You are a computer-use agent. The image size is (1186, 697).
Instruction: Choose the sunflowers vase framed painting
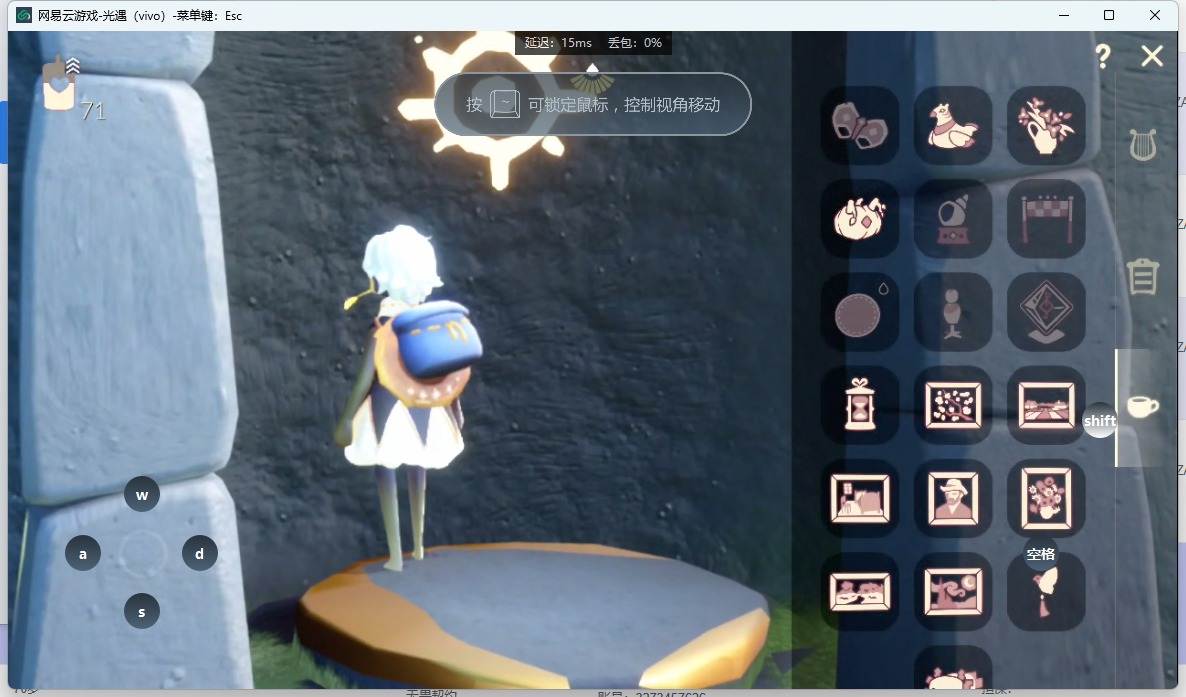pos(1046,498)
